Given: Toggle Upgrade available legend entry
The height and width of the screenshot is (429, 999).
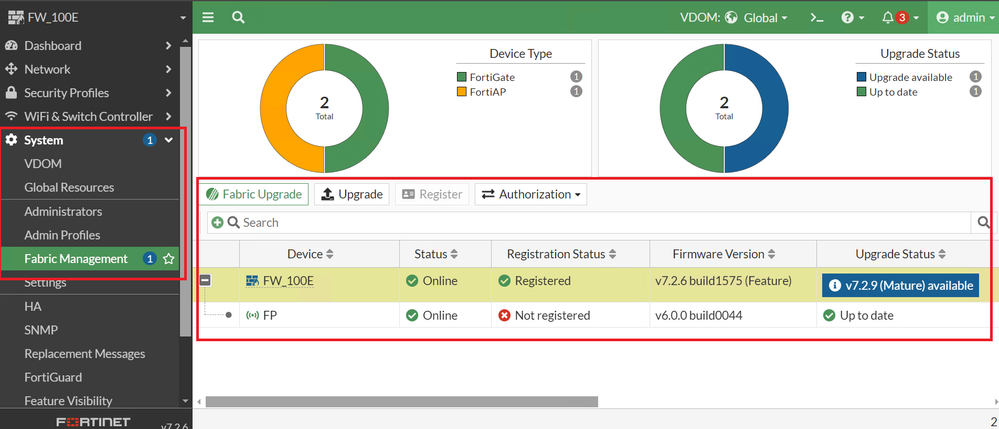Looking at the screenshot, I should (911, 77).
